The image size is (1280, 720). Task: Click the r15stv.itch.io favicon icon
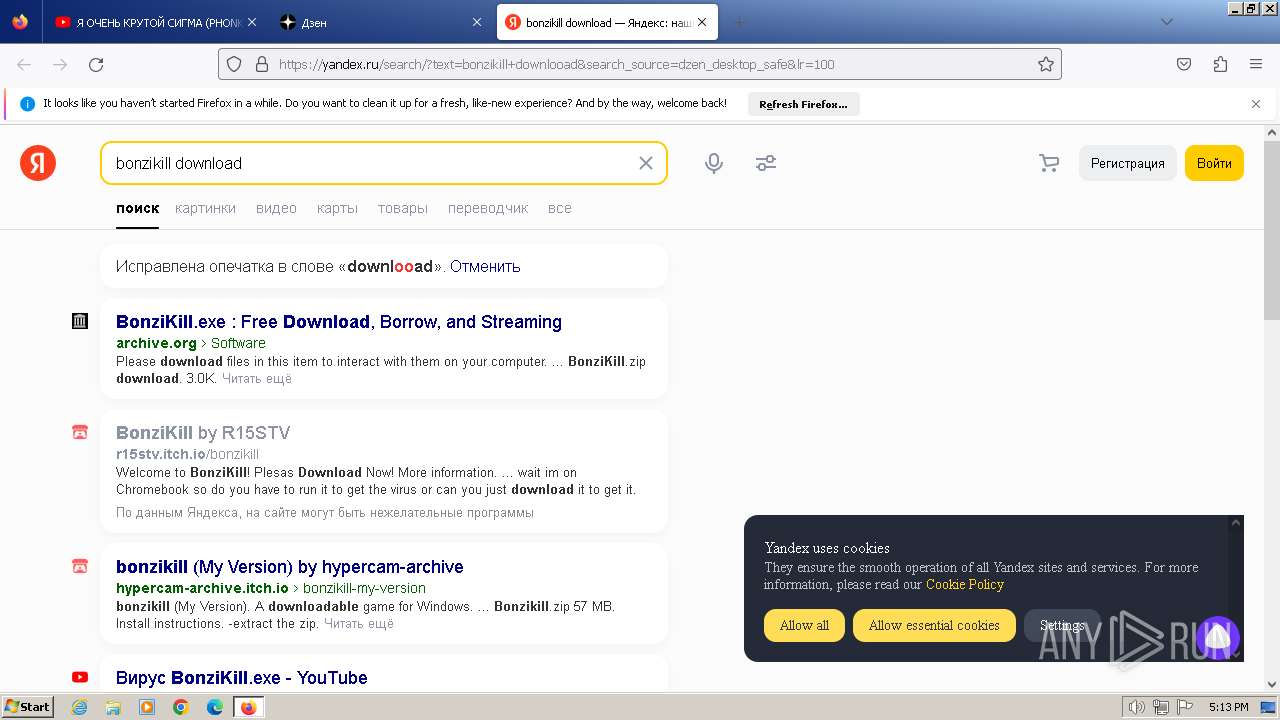point(80,432)
